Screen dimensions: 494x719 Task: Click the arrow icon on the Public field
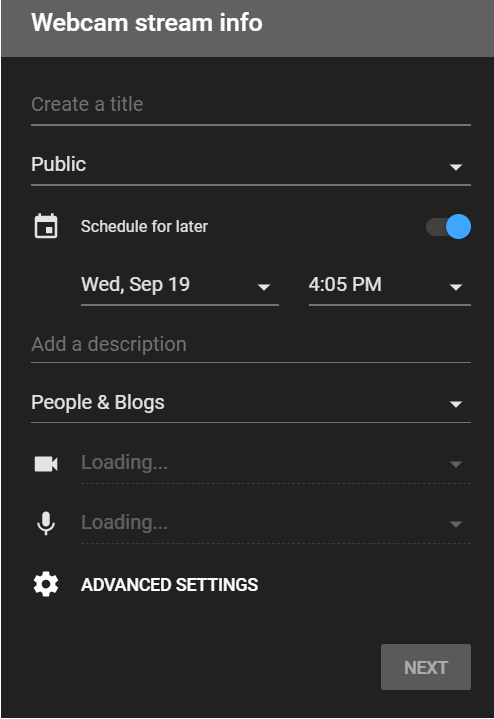point(455,167)
